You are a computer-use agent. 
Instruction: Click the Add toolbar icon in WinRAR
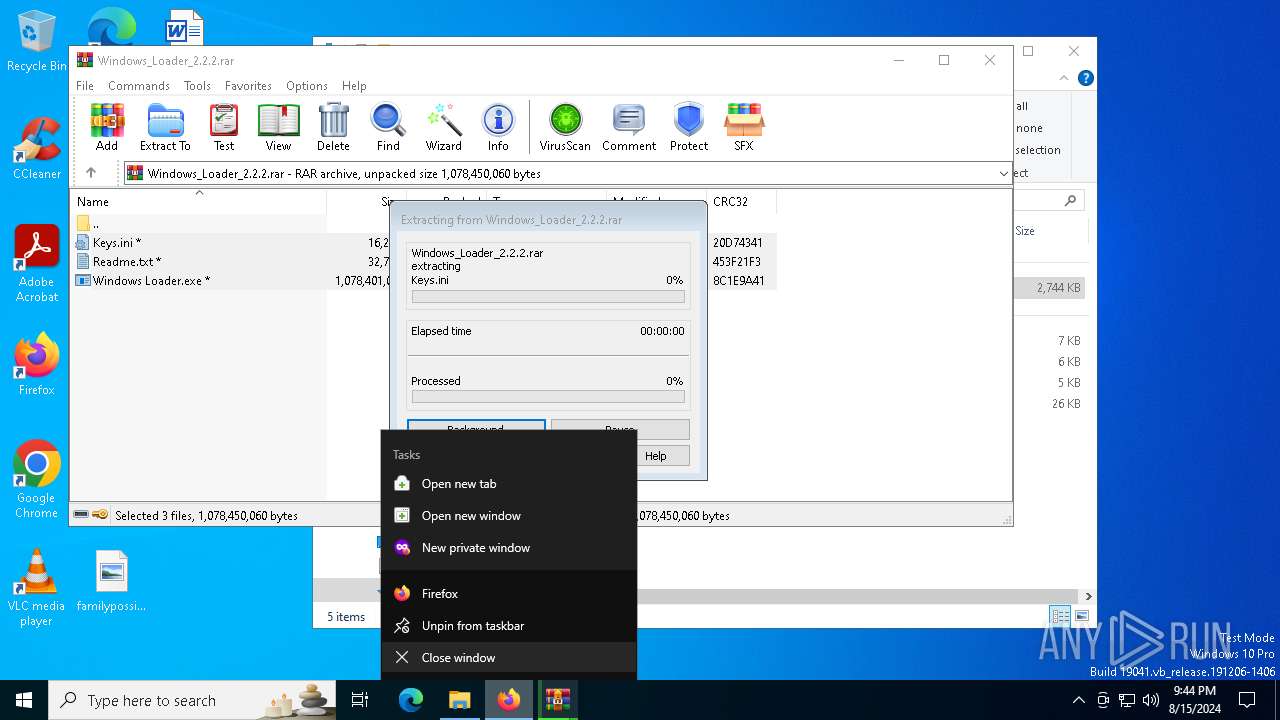tap(107, 127)
